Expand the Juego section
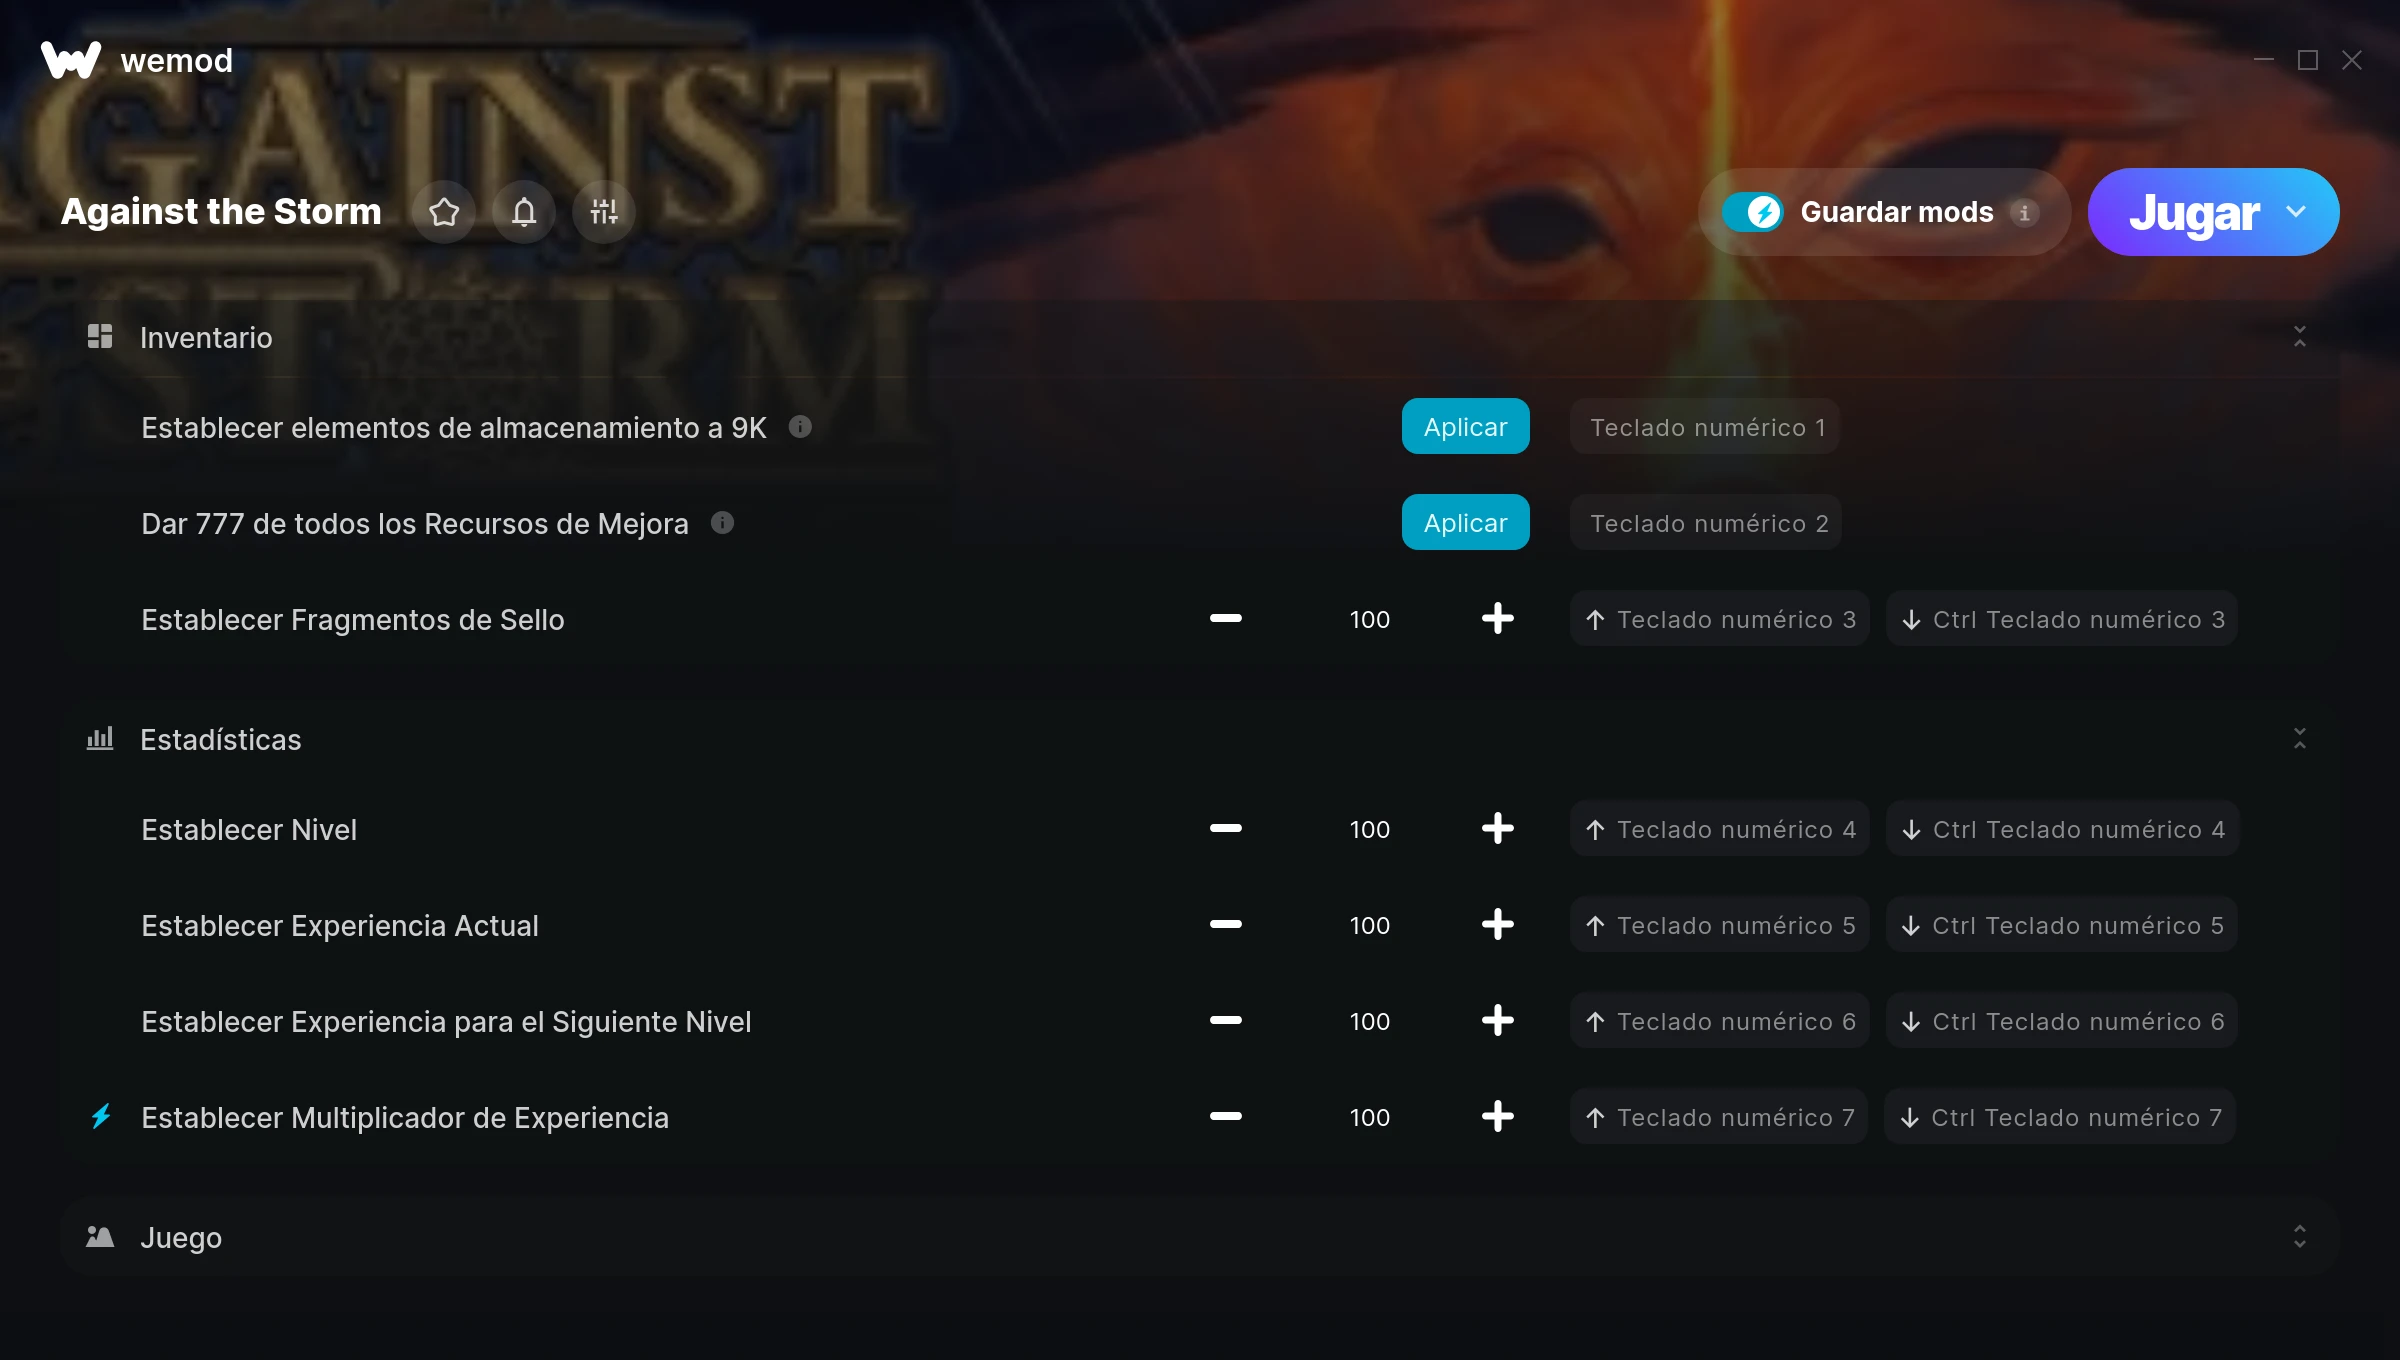 click(2300, 1237)
